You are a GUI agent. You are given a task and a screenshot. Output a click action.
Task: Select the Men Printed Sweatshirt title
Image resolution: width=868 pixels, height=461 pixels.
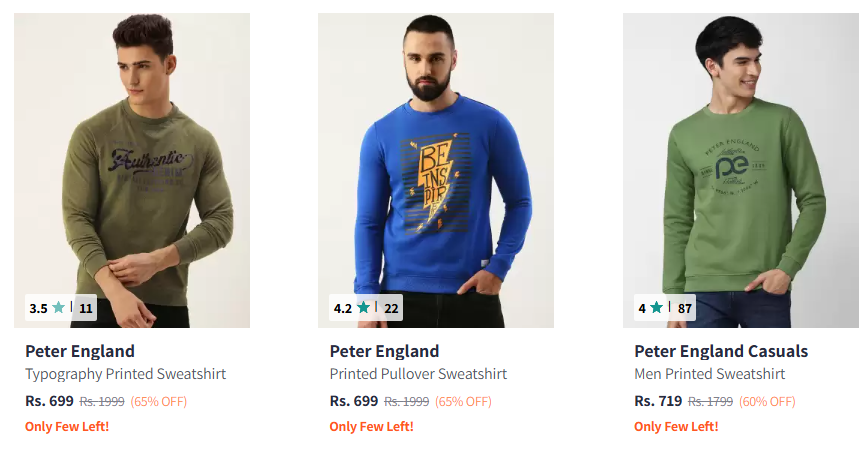709,374
